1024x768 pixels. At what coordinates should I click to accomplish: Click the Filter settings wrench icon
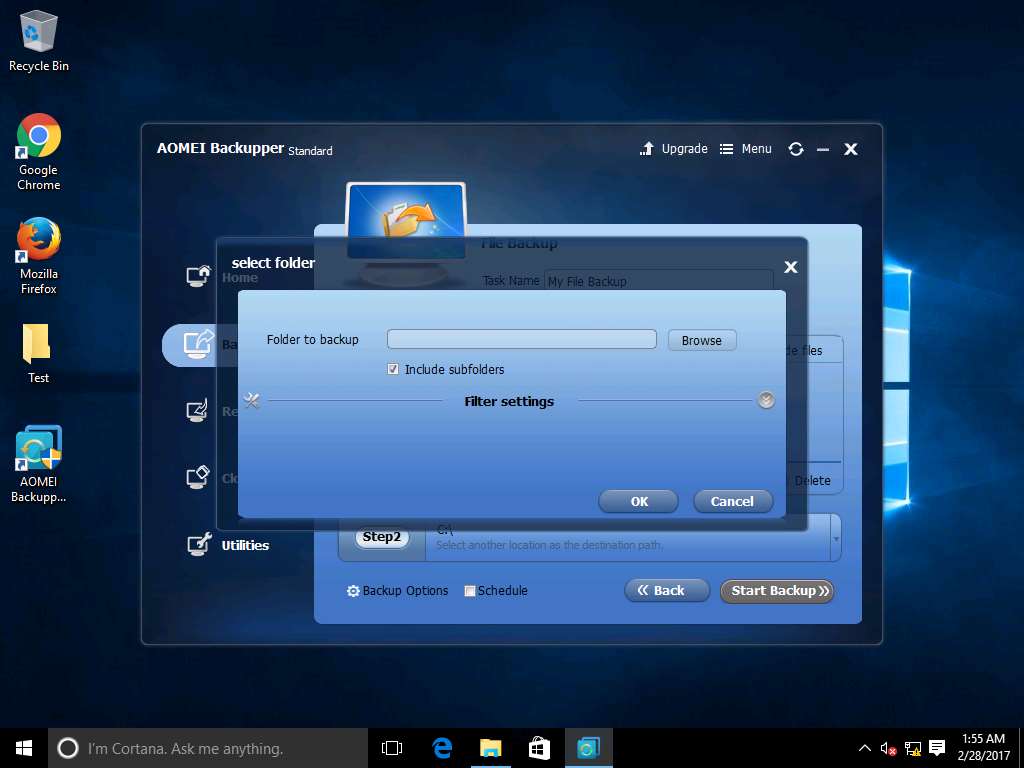251,400
